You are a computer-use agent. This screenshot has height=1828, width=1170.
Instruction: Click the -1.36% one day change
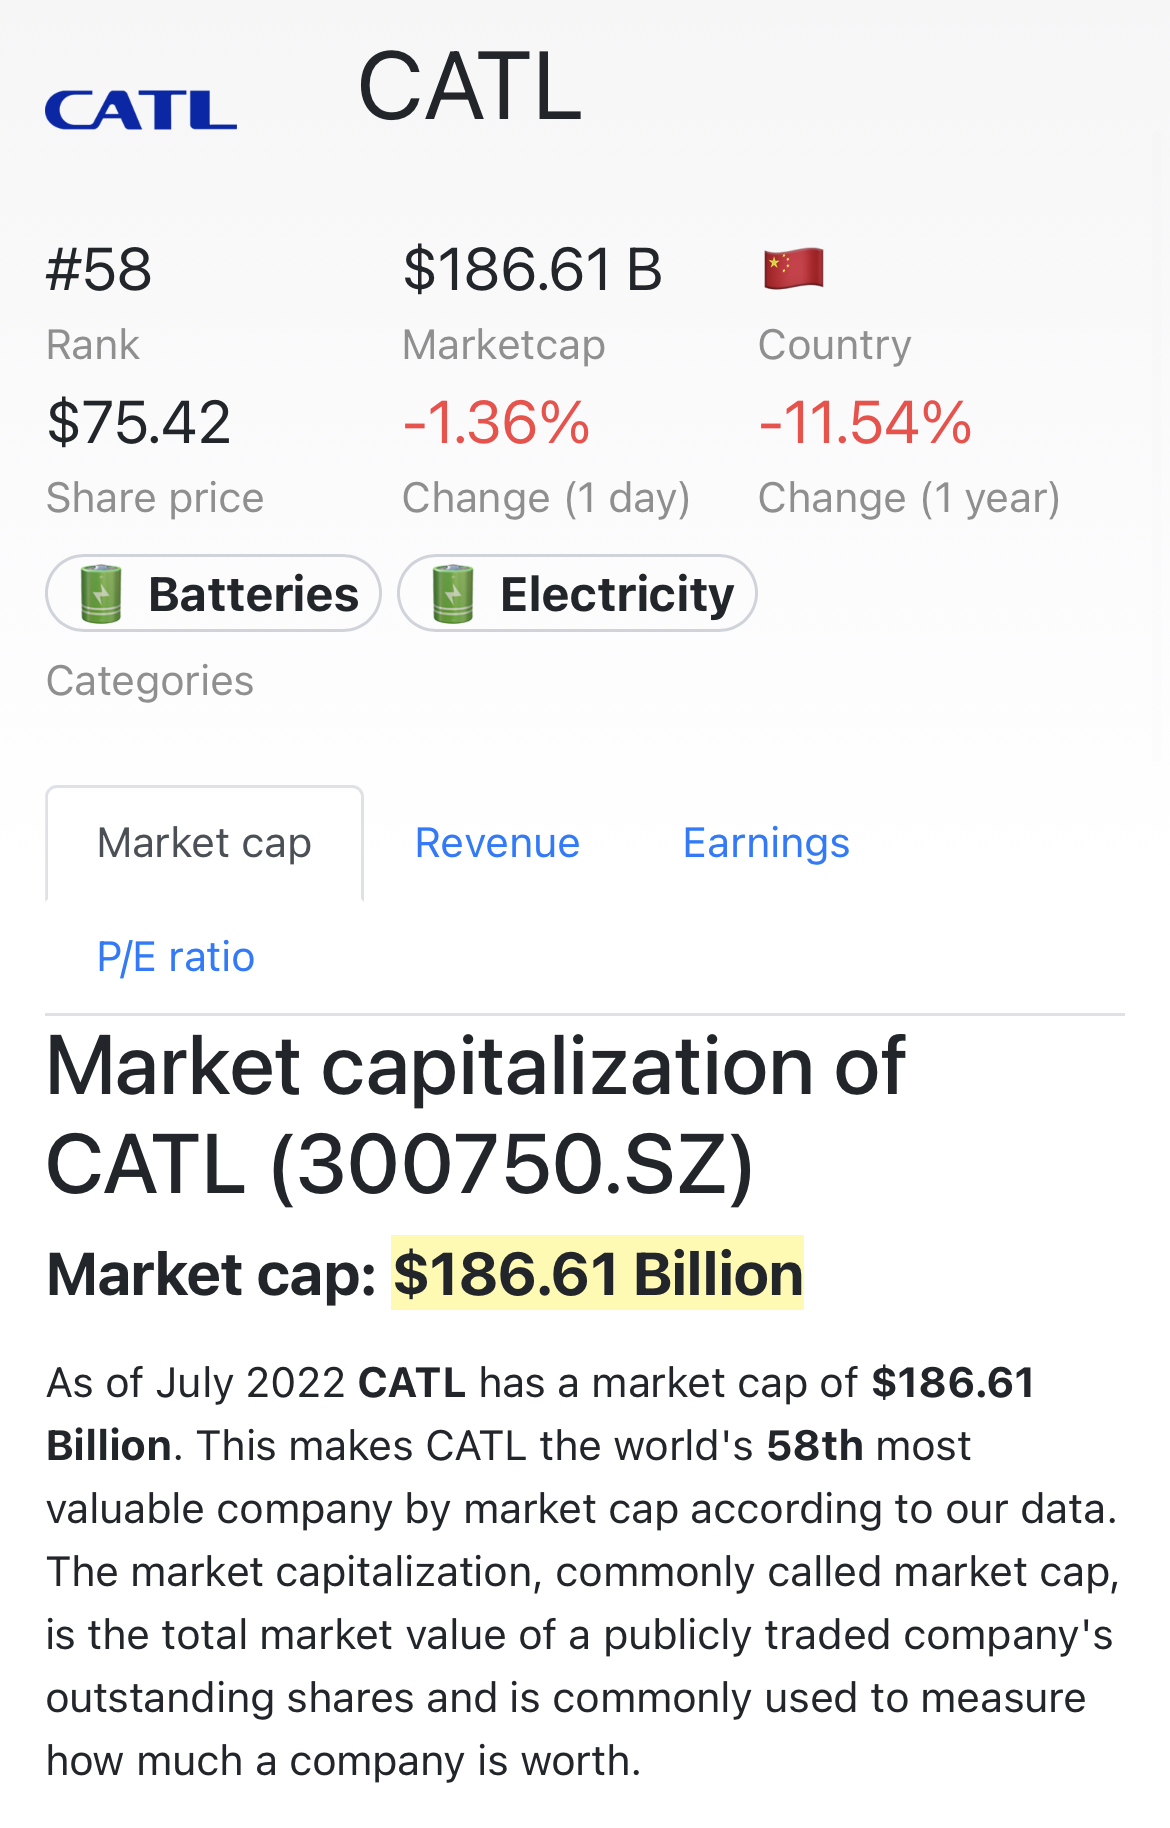pyautogui.click(x=496, y=422)
